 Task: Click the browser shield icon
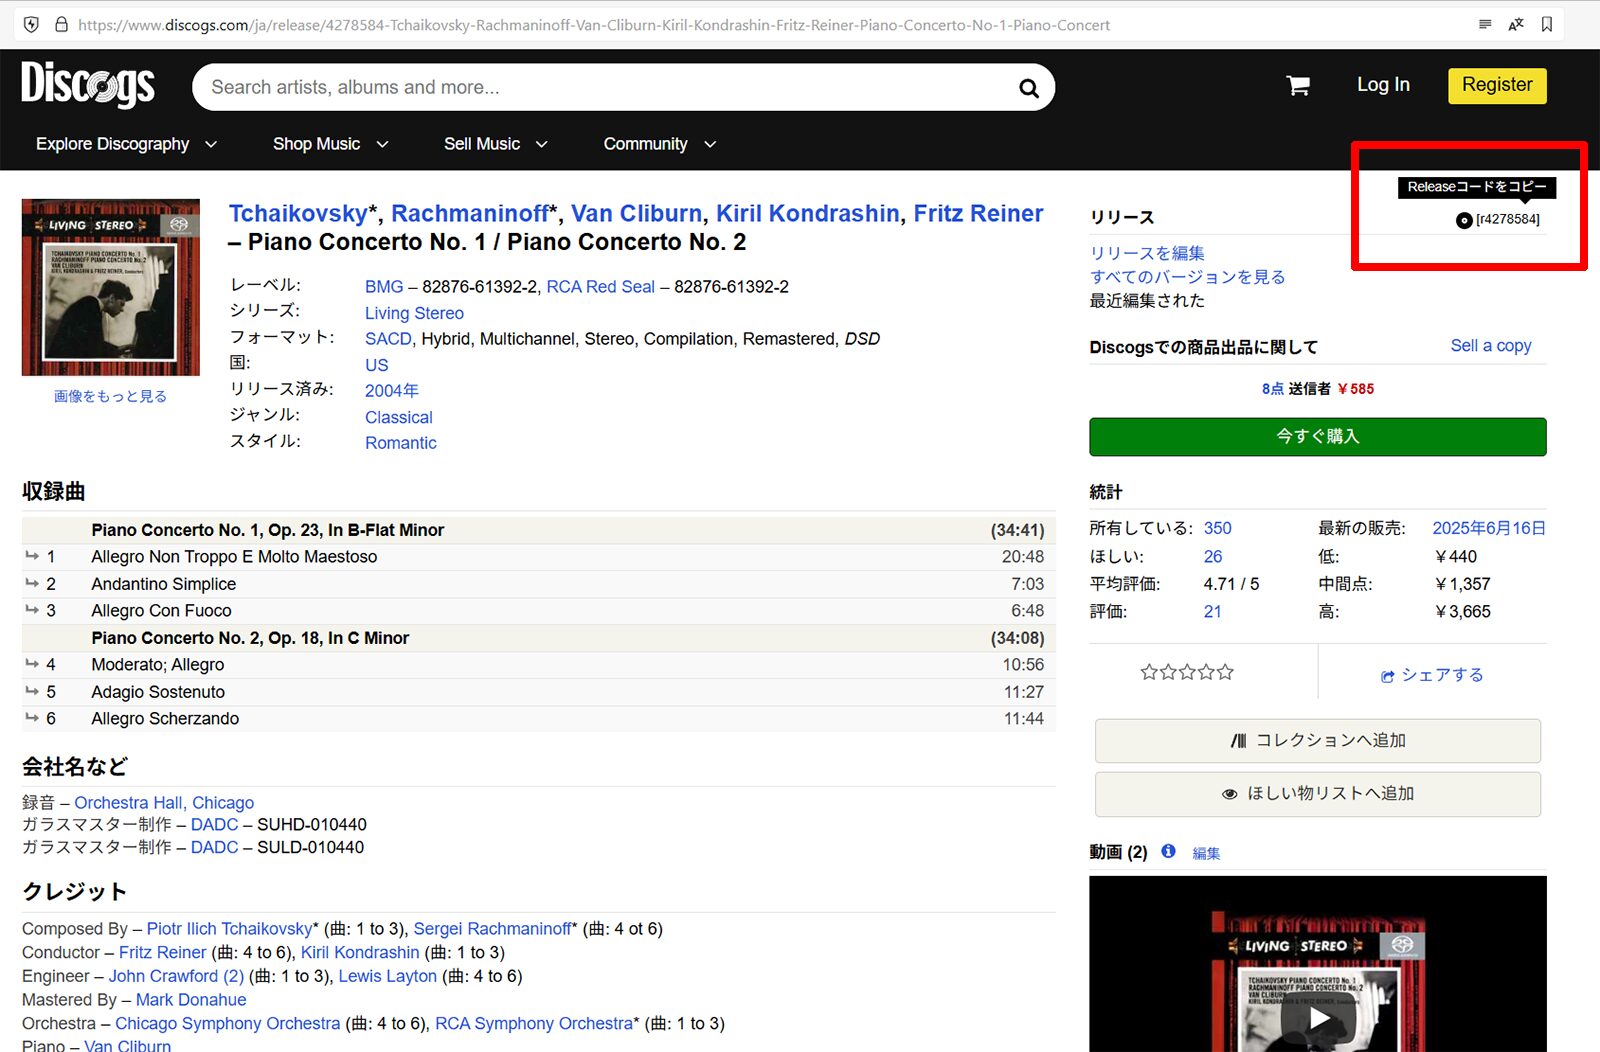pyautogui.click(x=31, y=25)
